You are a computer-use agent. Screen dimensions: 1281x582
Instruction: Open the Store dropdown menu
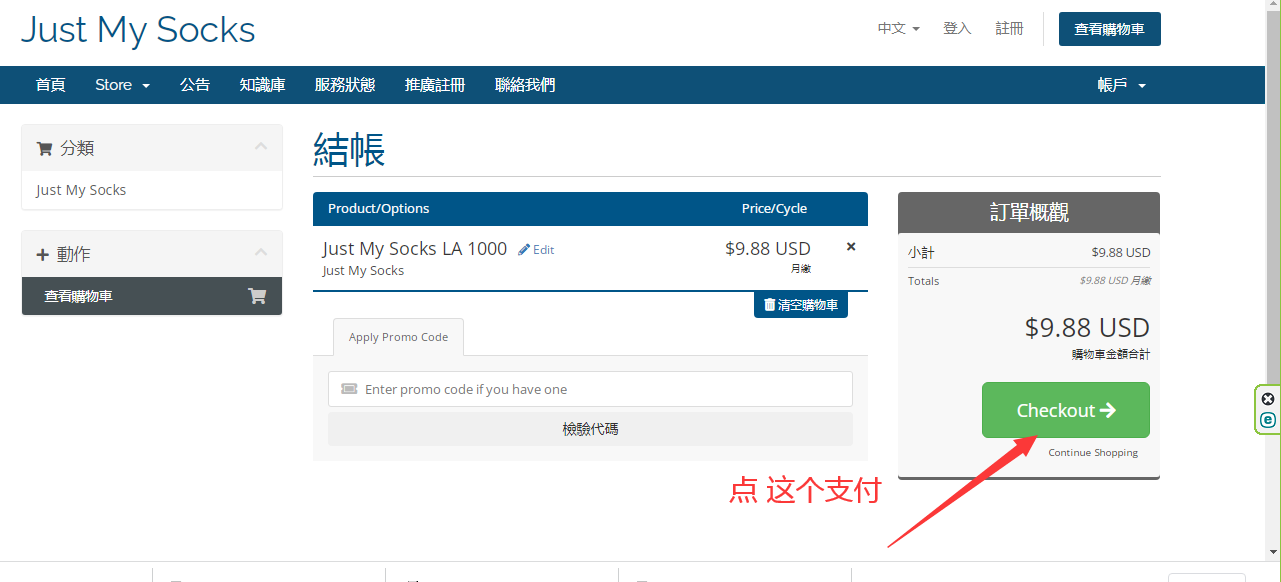(121, 85)
